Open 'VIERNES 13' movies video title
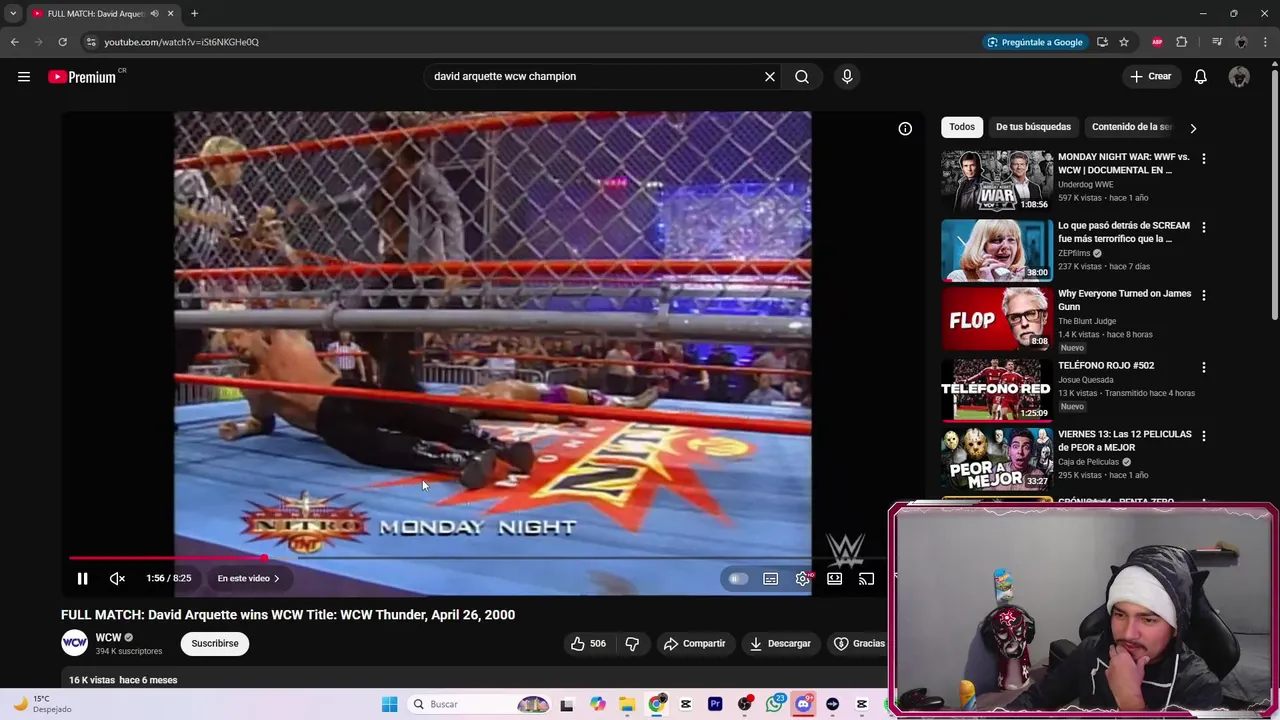 pyautogui.click(x=1125, y=440)
